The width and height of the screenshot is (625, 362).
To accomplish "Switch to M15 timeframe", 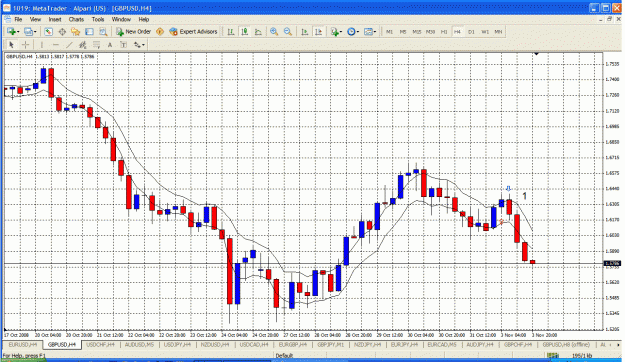I will [417, 32].
